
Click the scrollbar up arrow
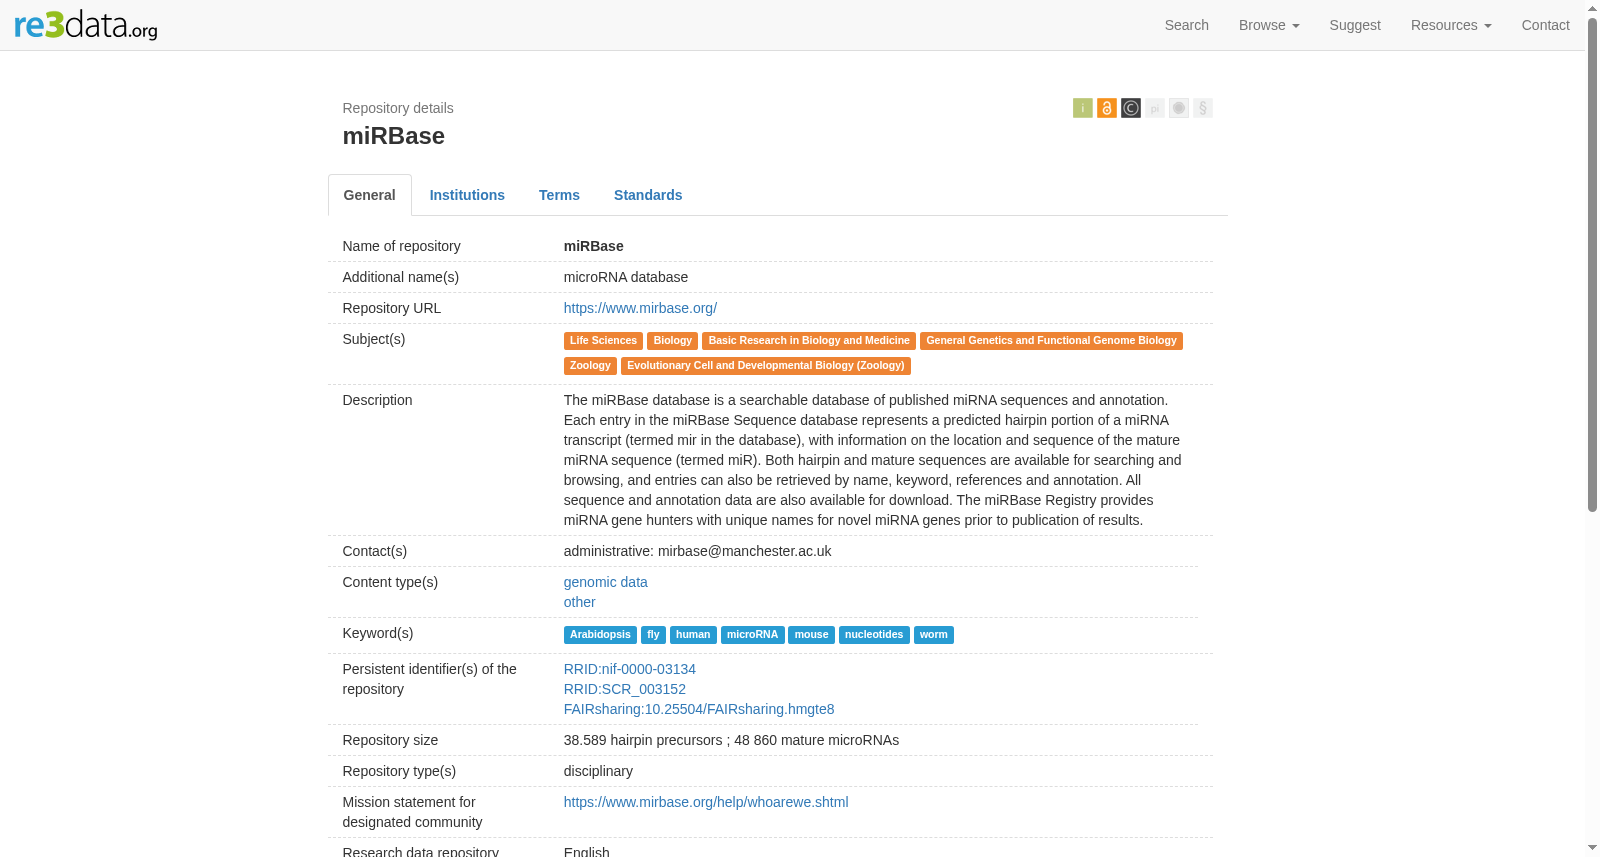coord(1592,8)
